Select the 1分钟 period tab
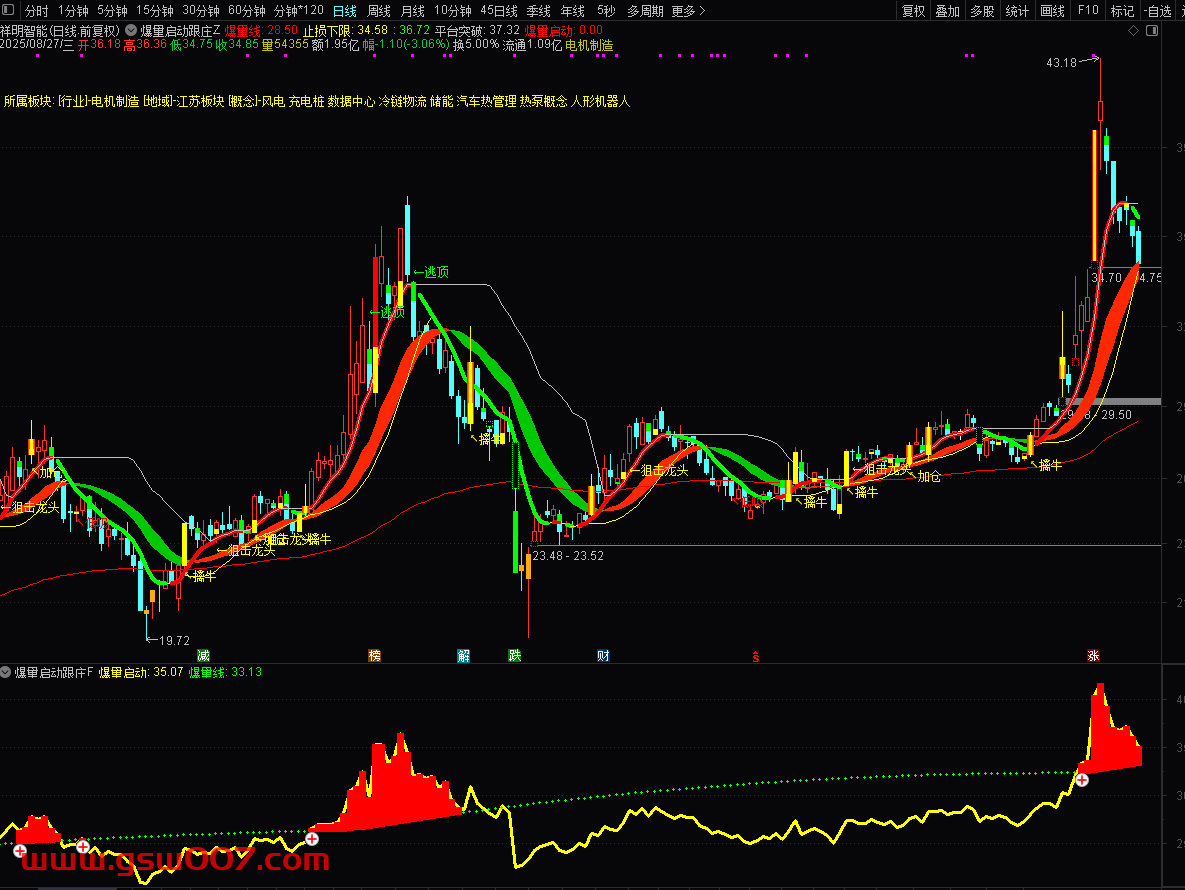Image resolution: width=1185 pixels, height=890 pixels. click(x=73, y=11)
